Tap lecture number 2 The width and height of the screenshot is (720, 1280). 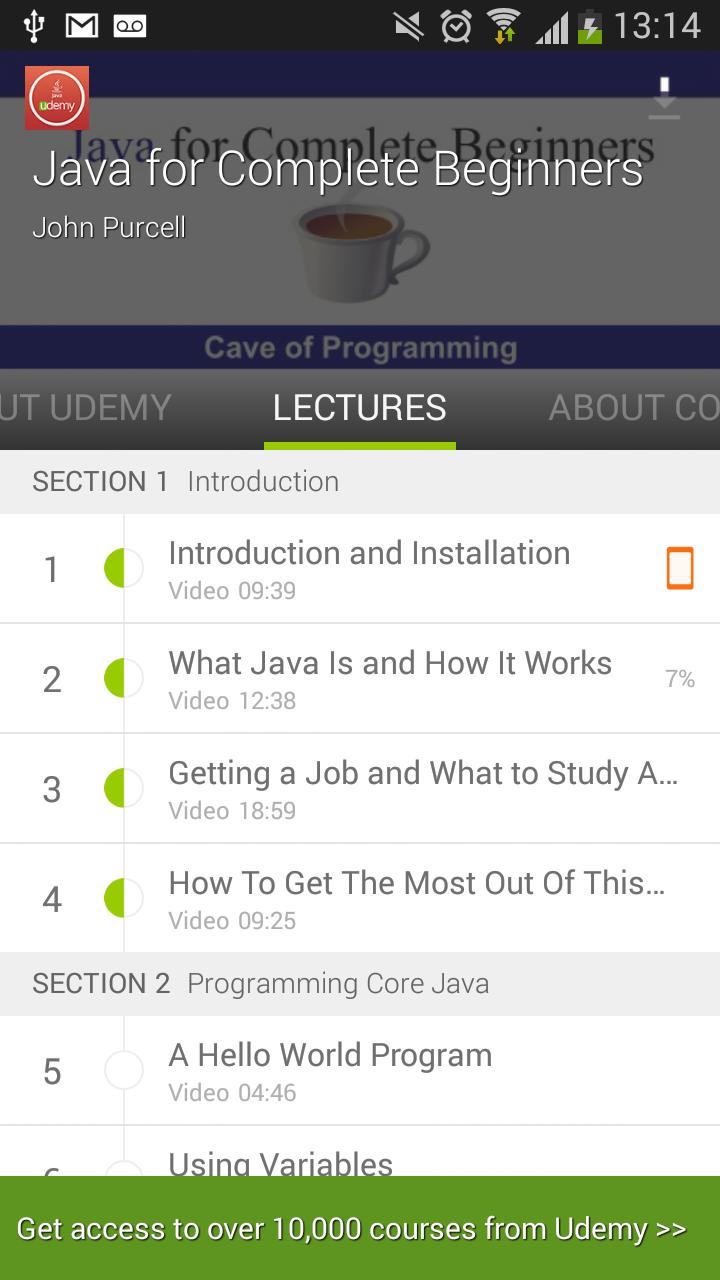51,680
